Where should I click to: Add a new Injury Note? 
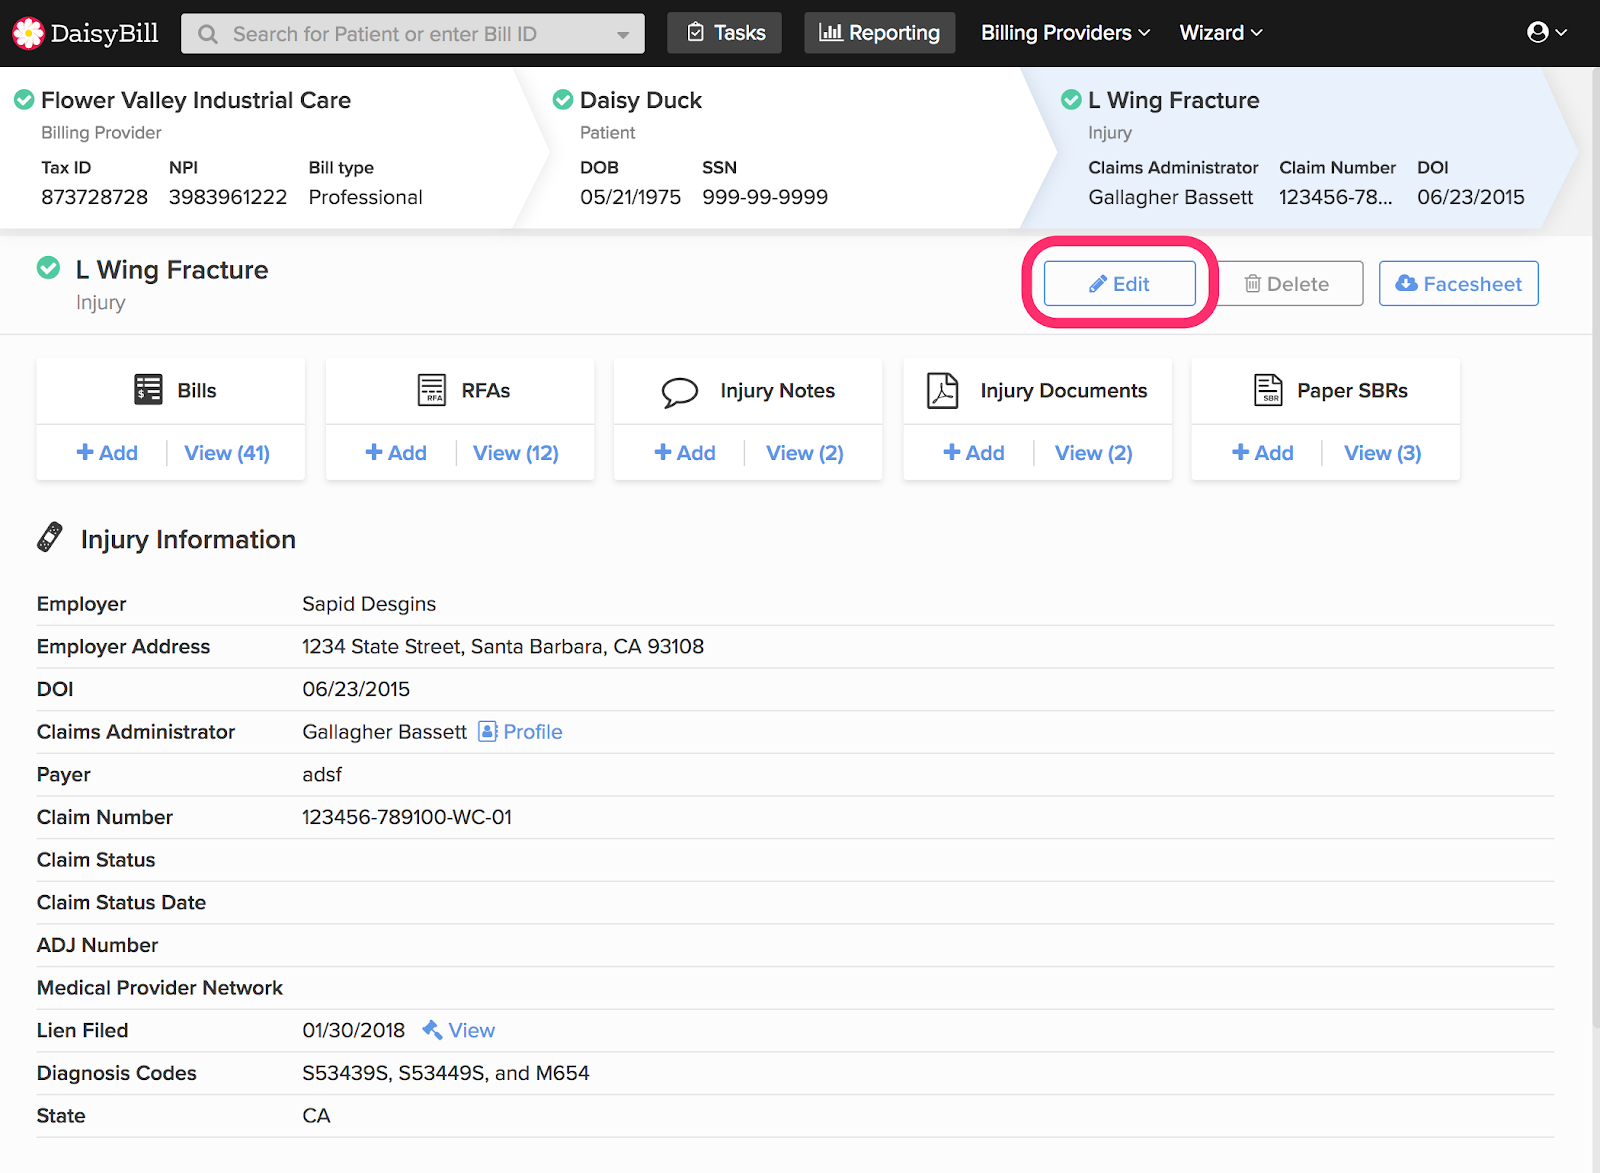685,453
